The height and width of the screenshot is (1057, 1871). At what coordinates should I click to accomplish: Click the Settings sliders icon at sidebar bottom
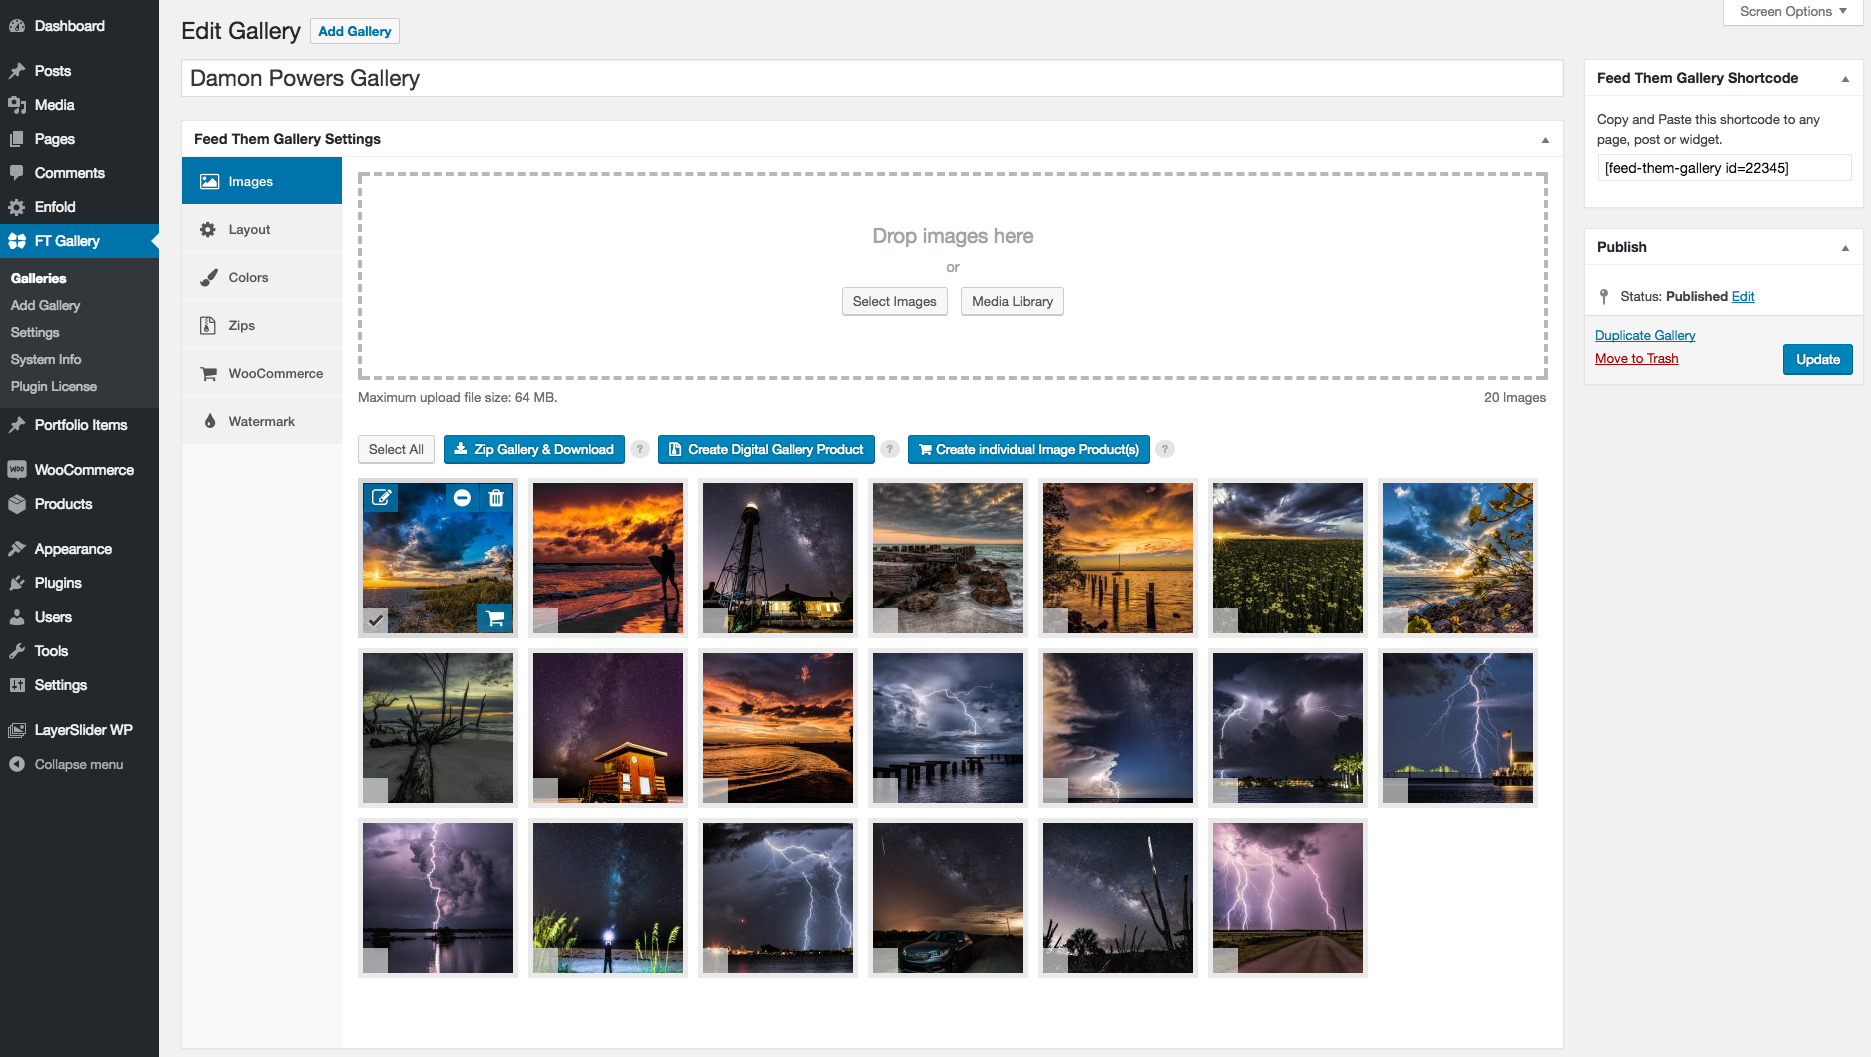17,685
